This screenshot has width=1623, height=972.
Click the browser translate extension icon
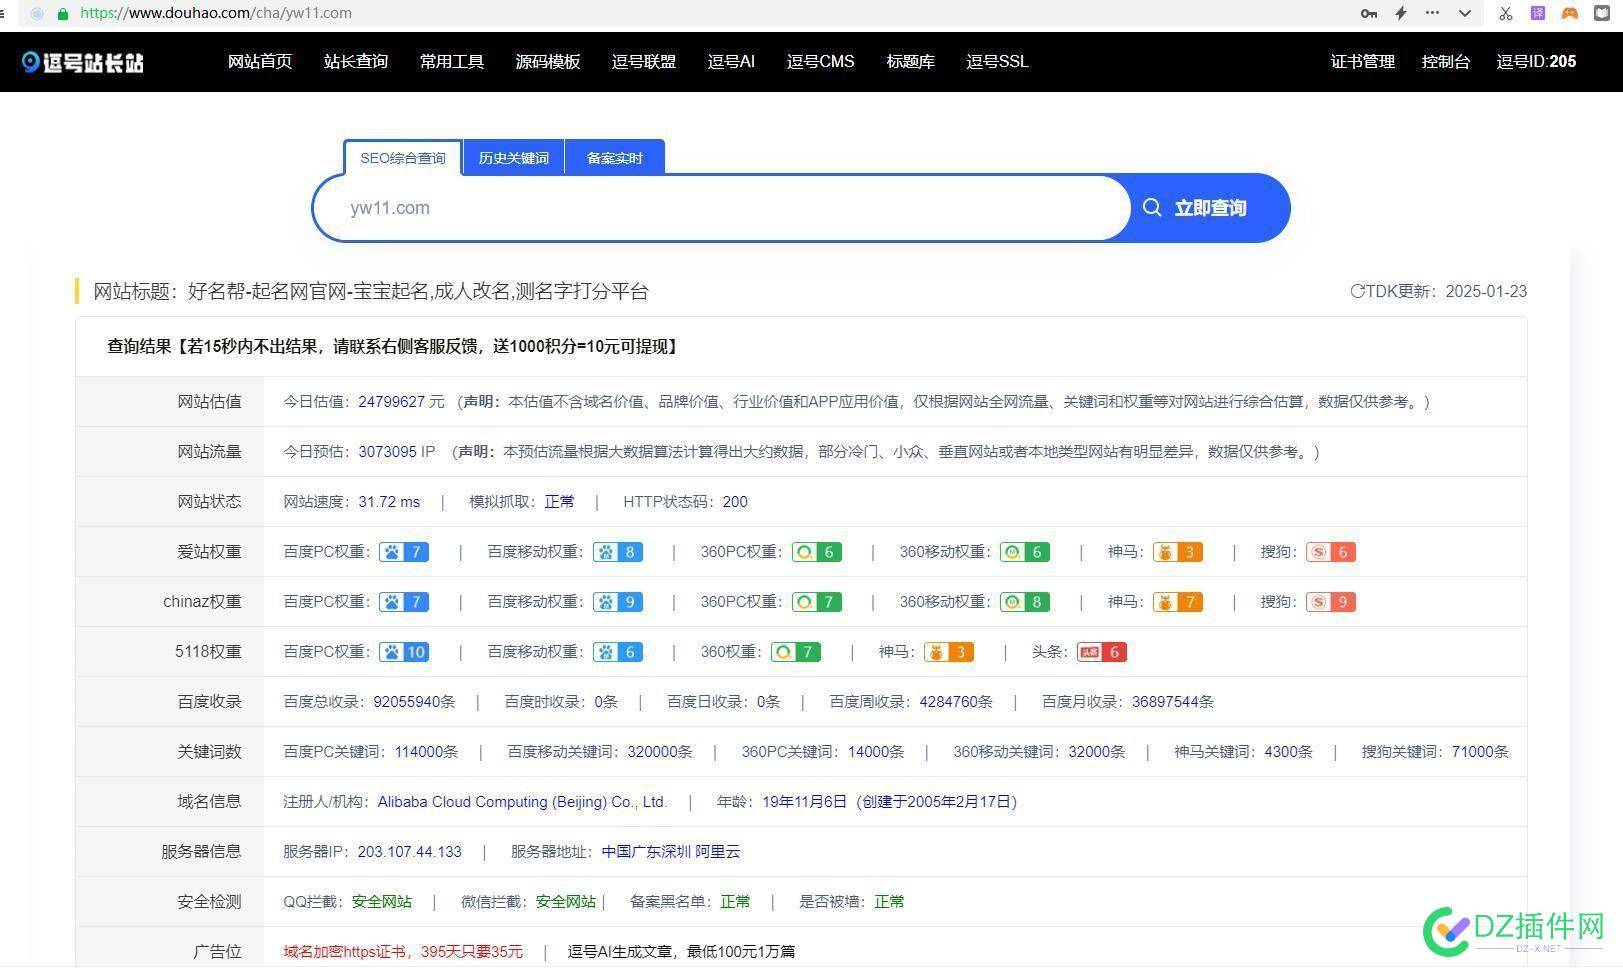click(1538, 13)
